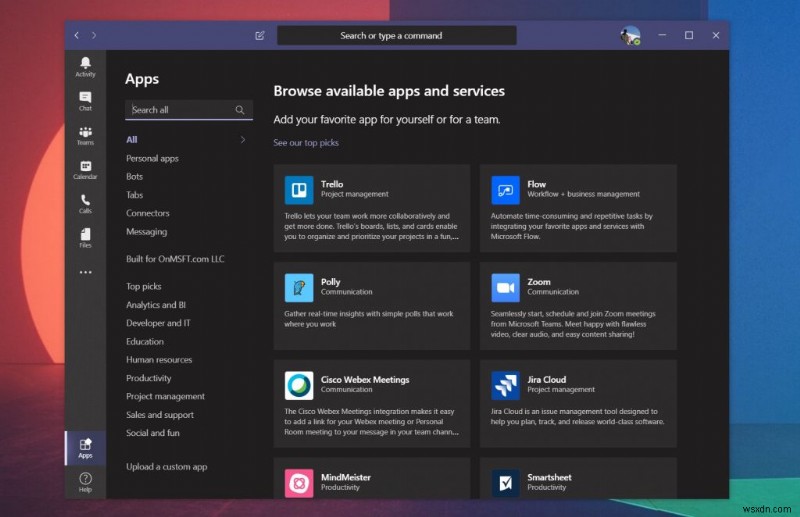Click Upload a custom app
Image resolution: width=800 pixels, height=517 pixels.
pyautogui.click(x=167, y=467)
